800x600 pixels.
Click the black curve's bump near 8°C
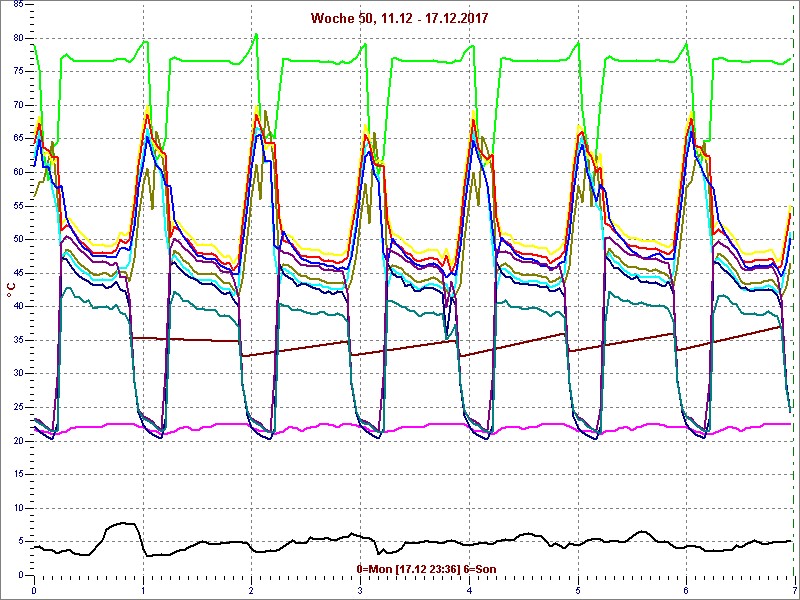point(121,523)
